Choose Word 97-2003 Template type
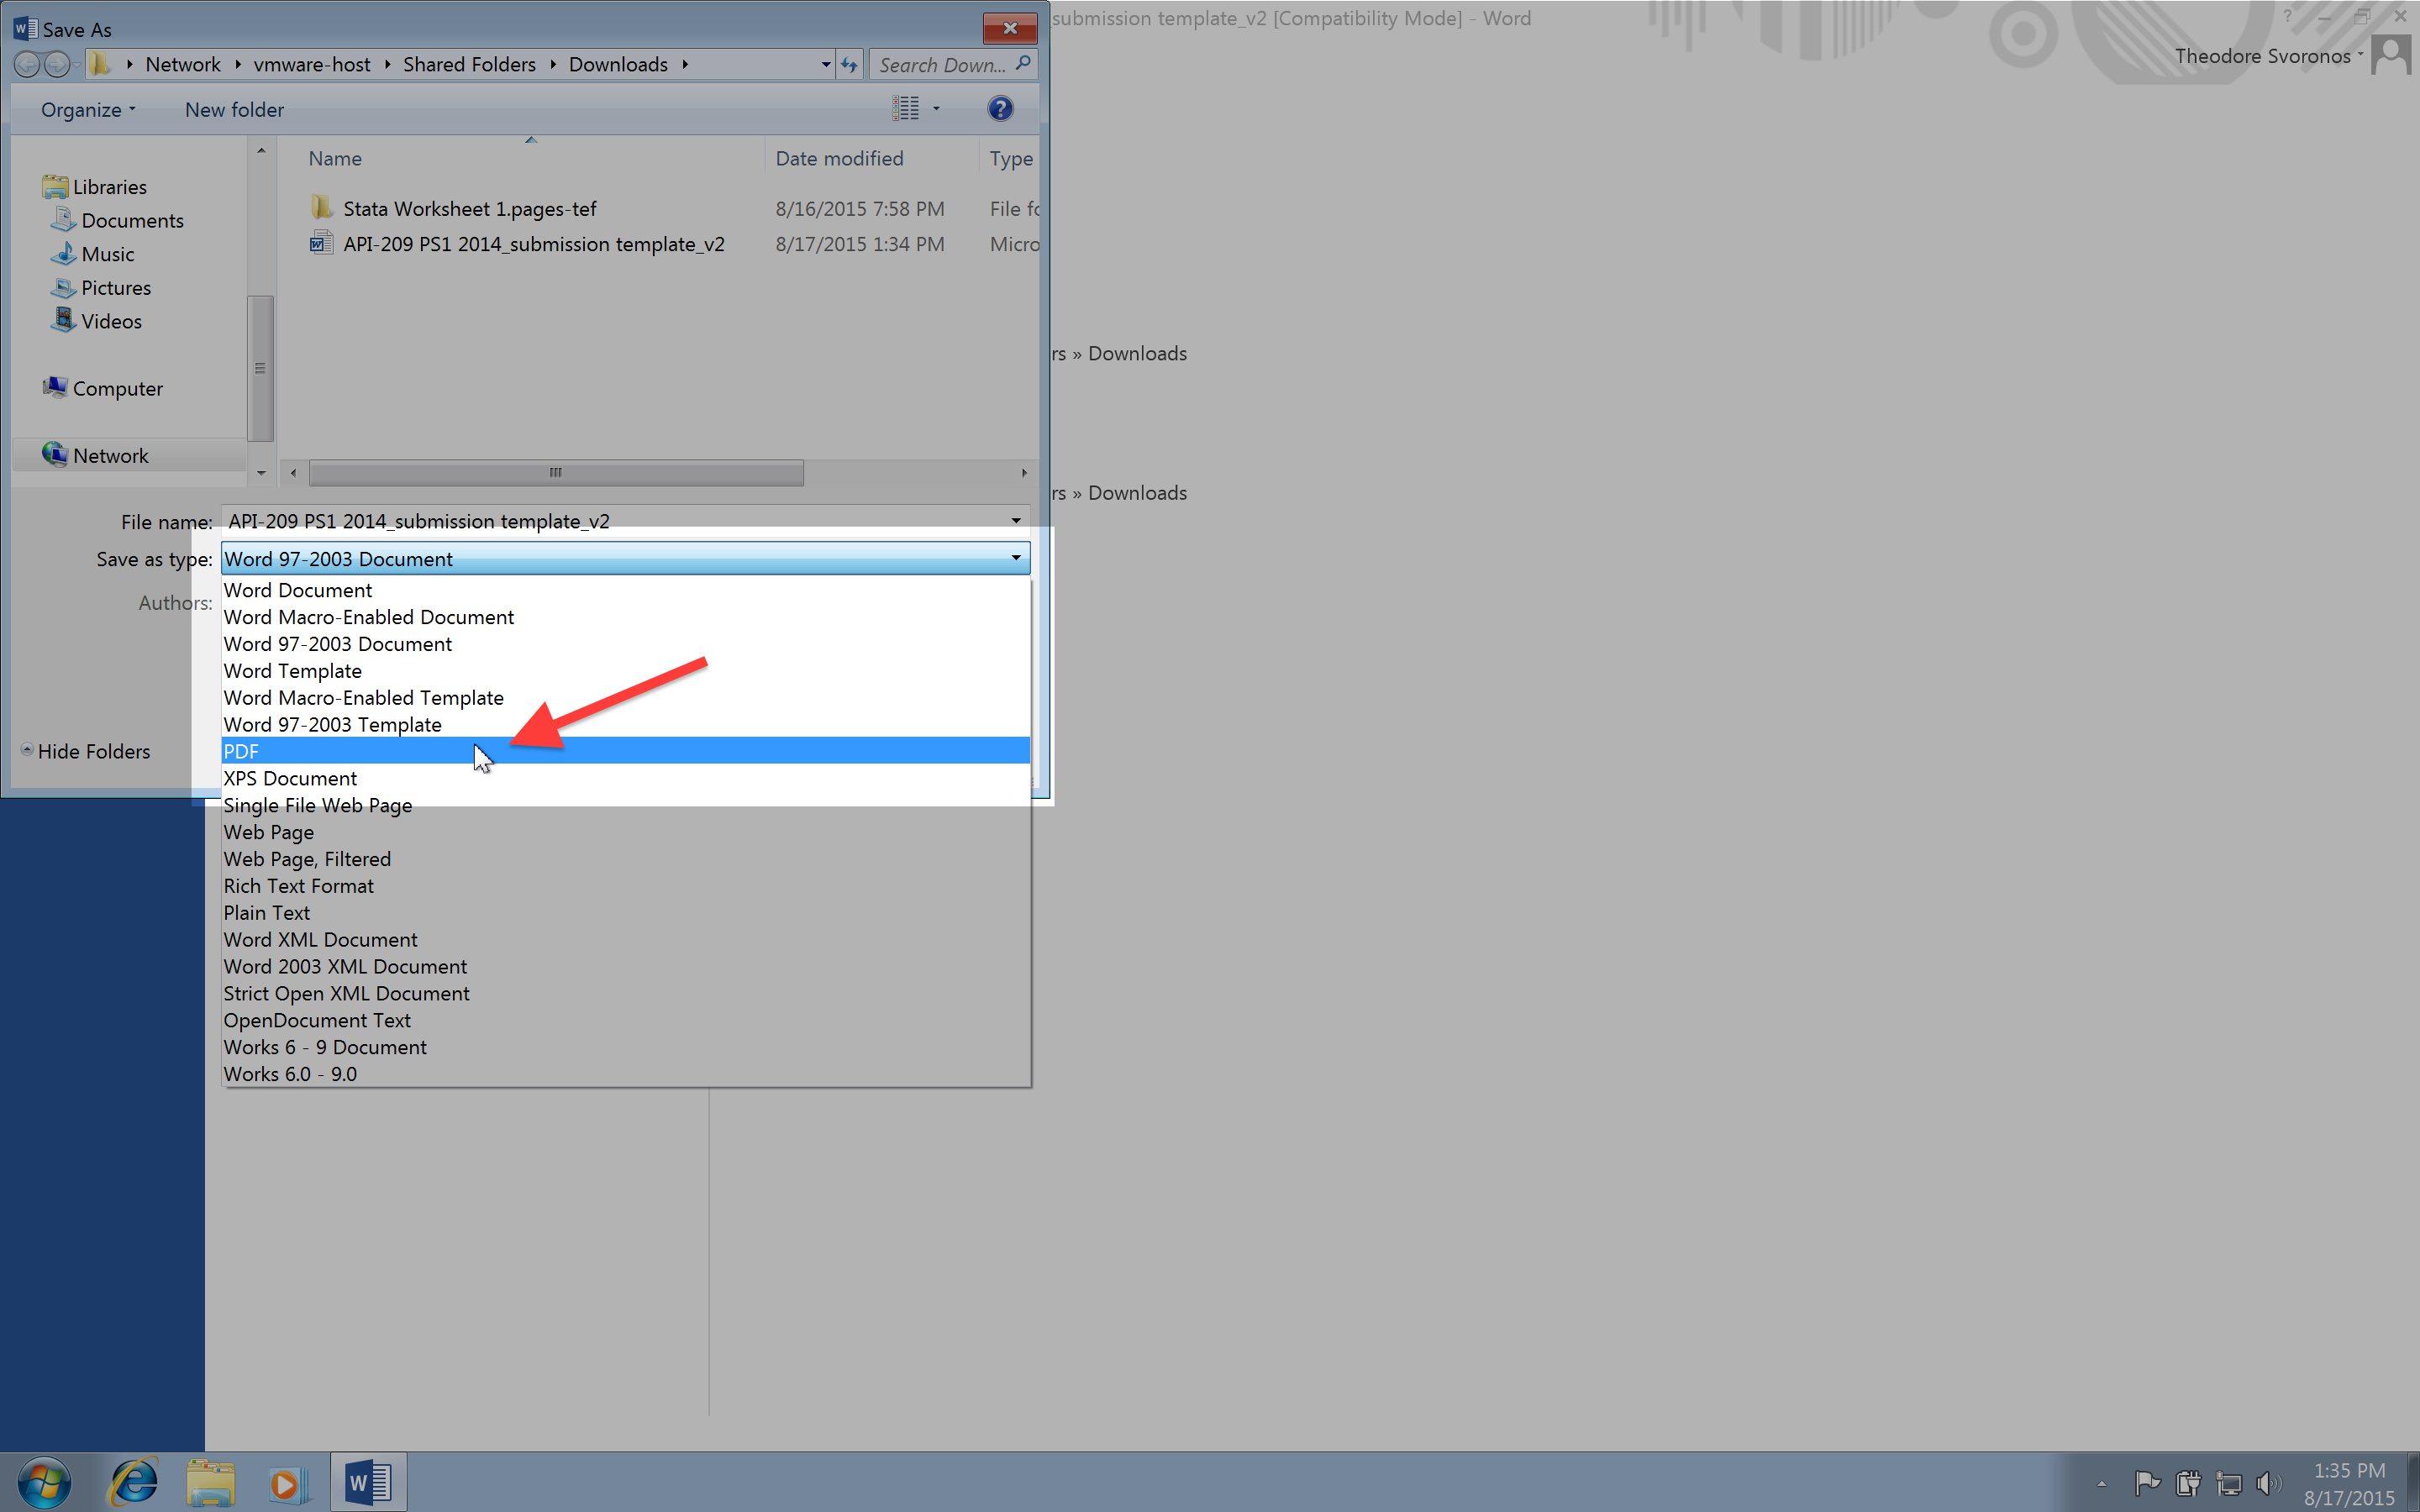The width and height of the screenshot is (2420, 1512). tap(625, 725)
